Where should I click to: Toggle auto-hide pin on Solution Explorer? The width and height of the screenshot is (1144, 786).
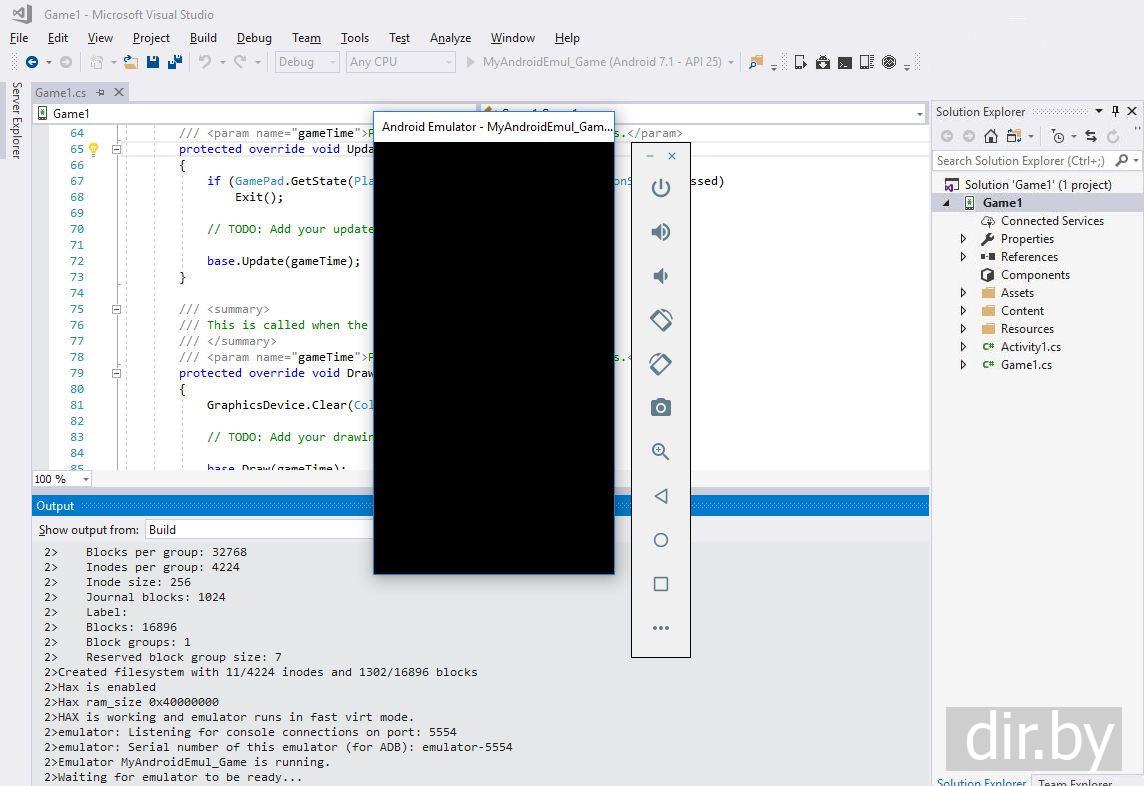click(1115, 111)
